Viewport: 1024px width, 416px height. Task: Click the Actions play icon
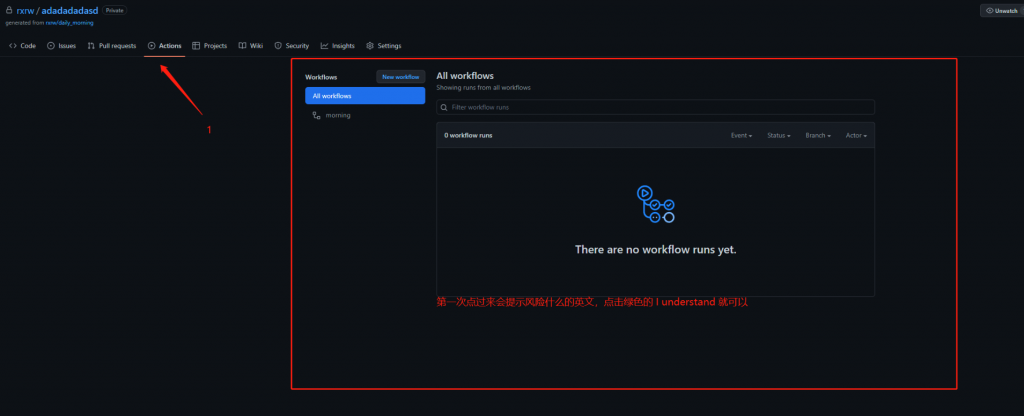coord(152,46)
